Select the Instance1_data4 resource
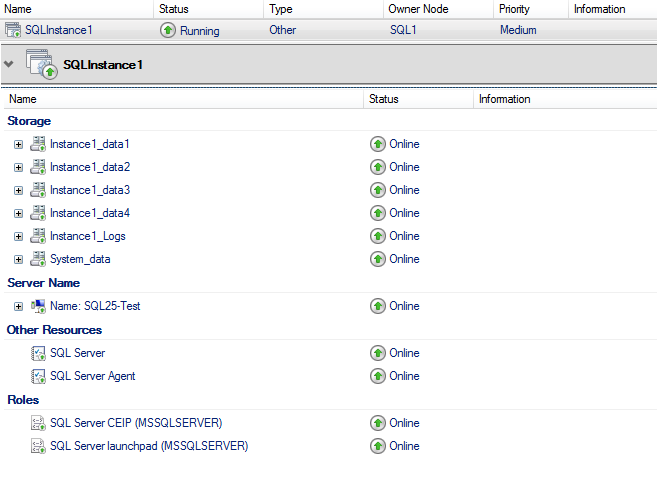Image resolution: width=657 pixels, height=481 pixels. (x=90, y=213)
